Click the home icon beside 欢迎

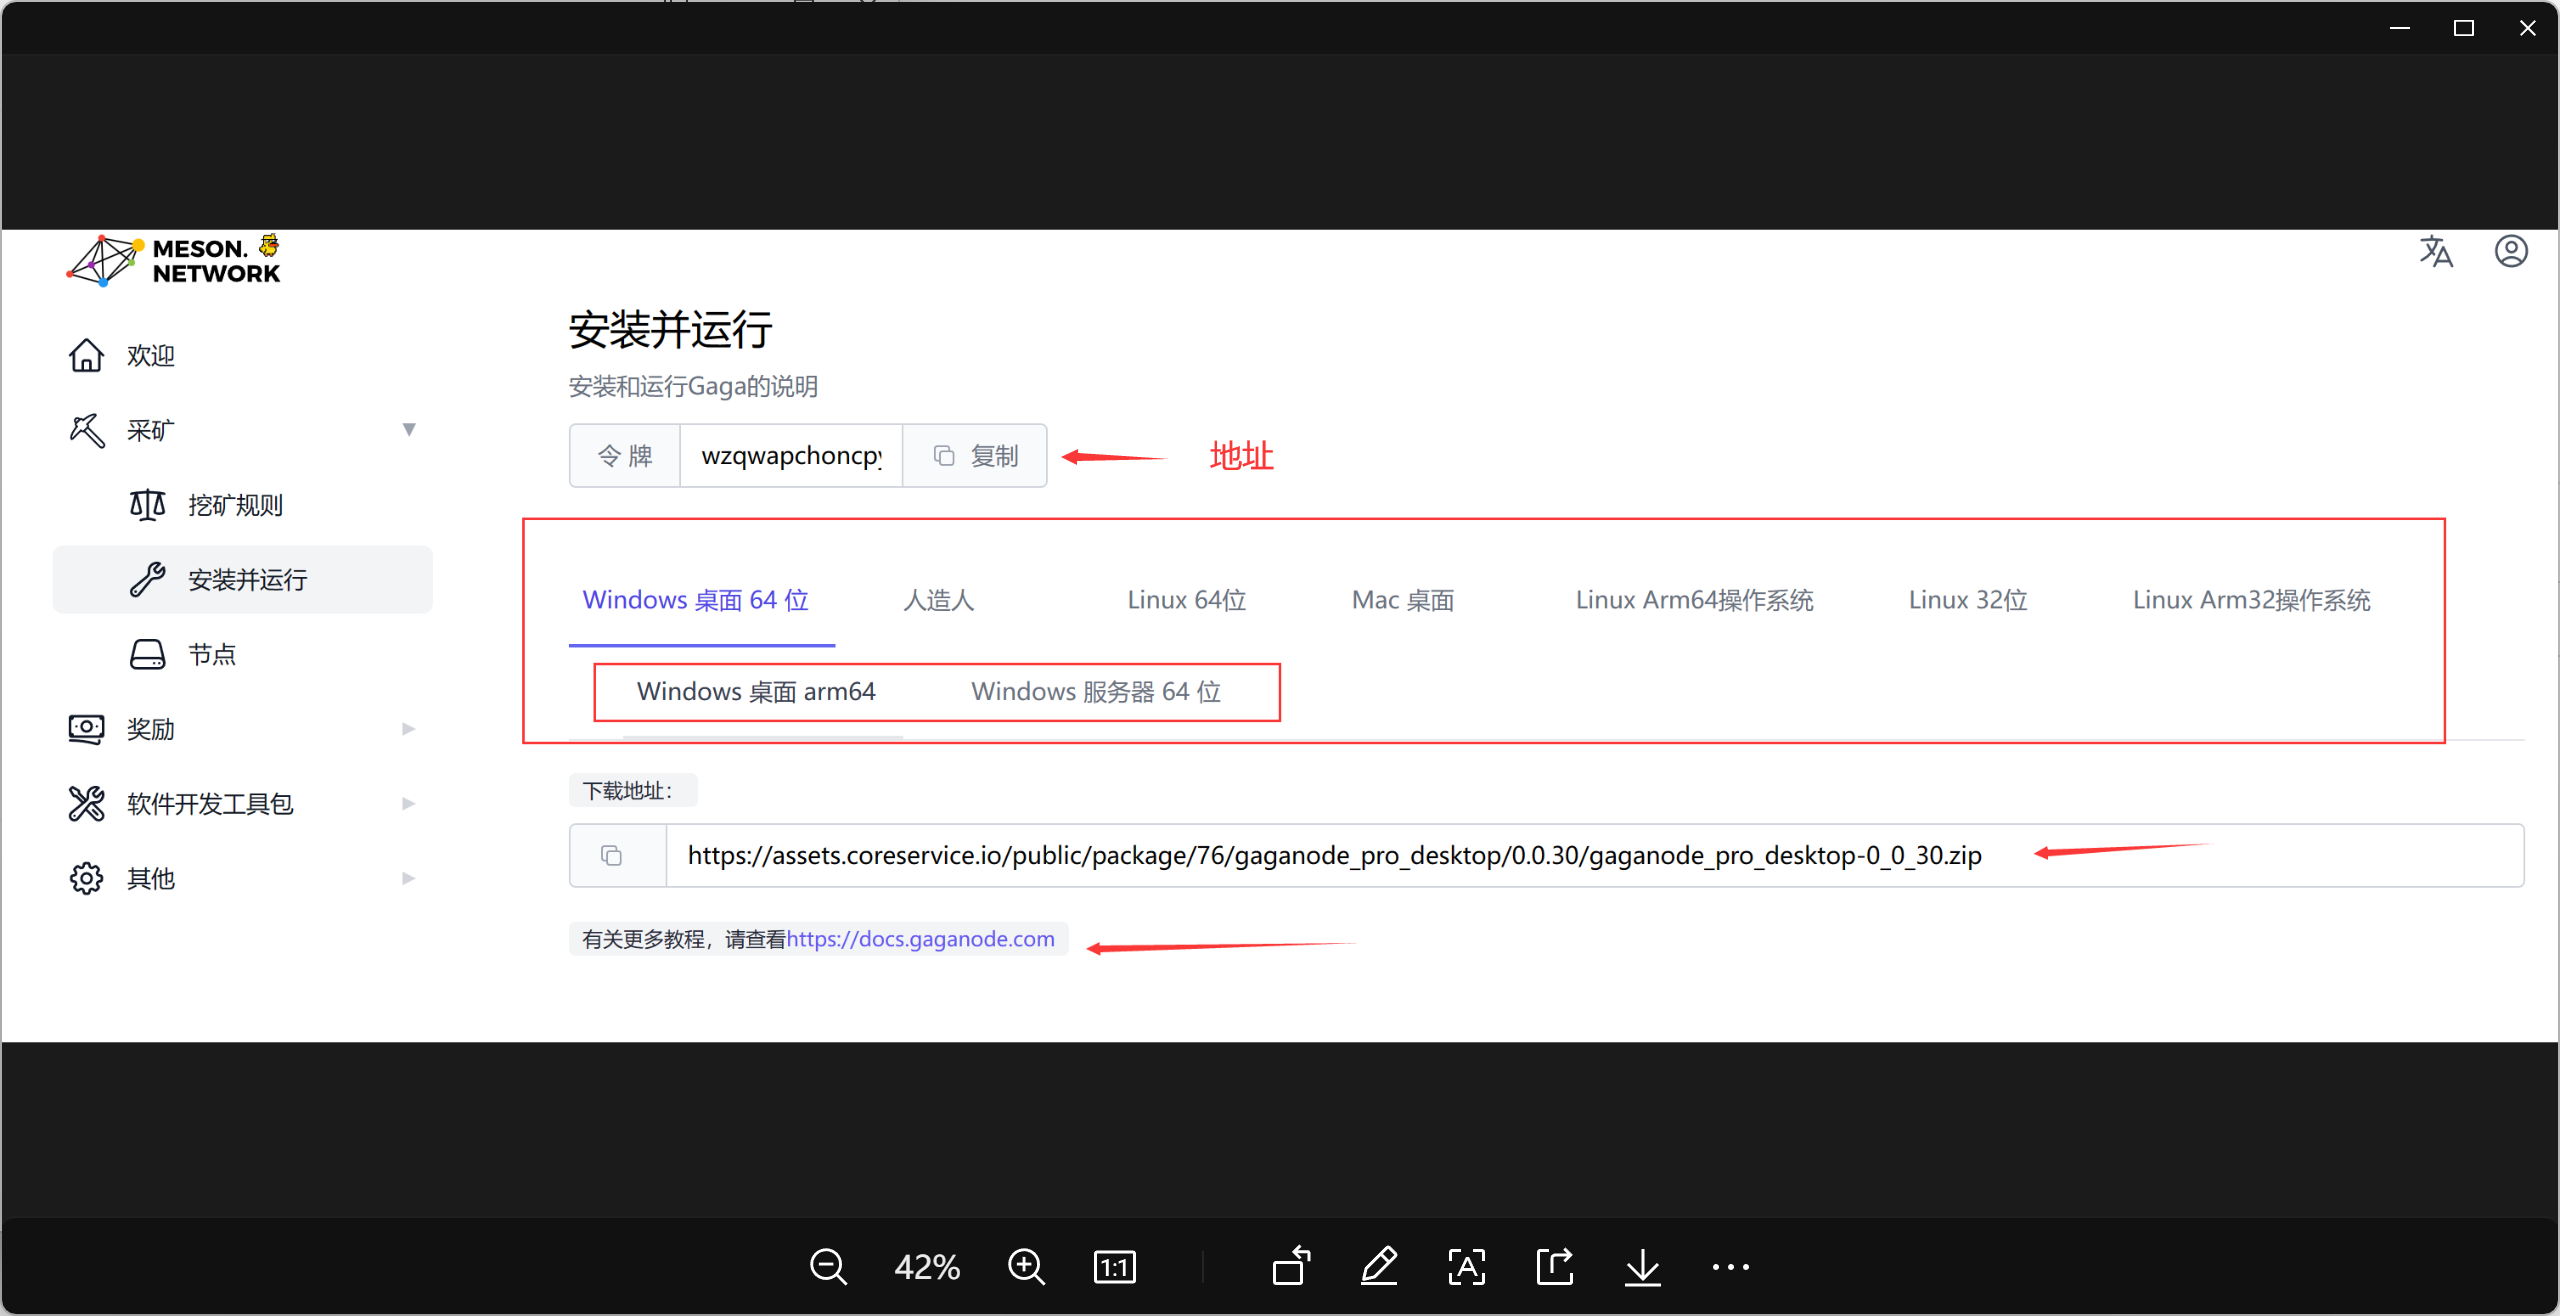(x=86, y=355)
